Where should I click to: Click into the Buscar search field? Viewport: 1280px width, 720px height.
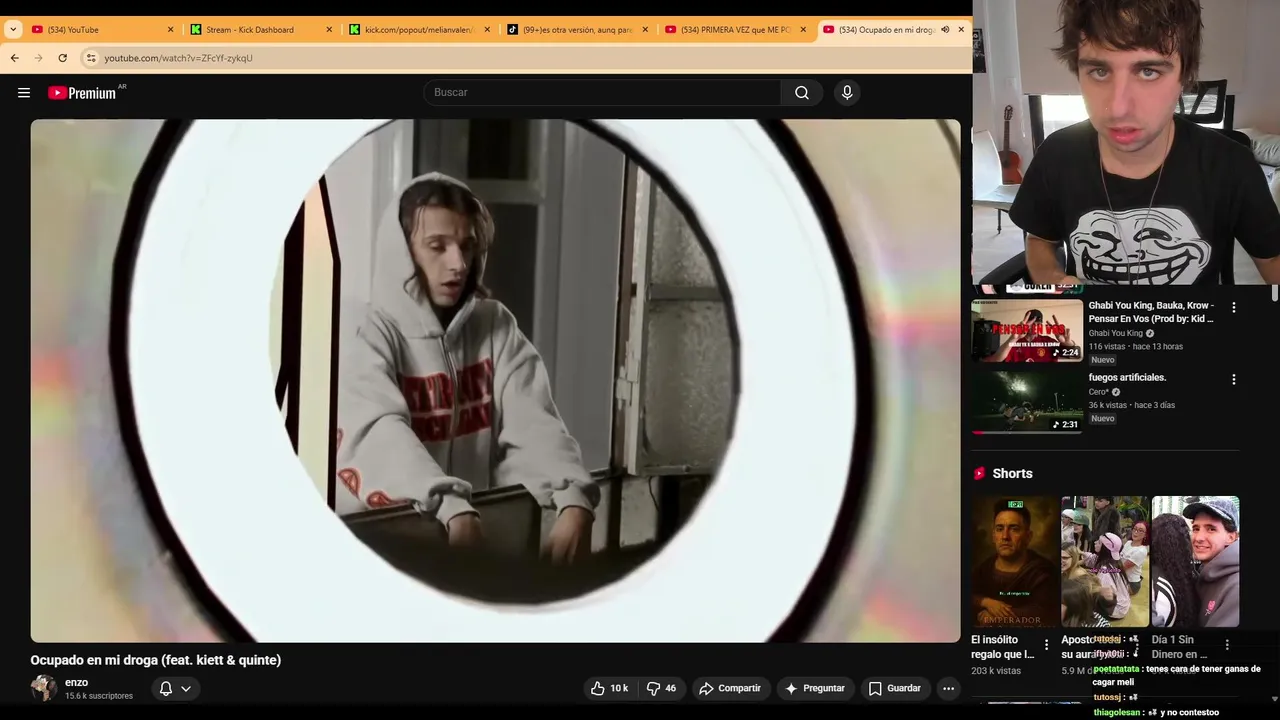coord(603,93)
